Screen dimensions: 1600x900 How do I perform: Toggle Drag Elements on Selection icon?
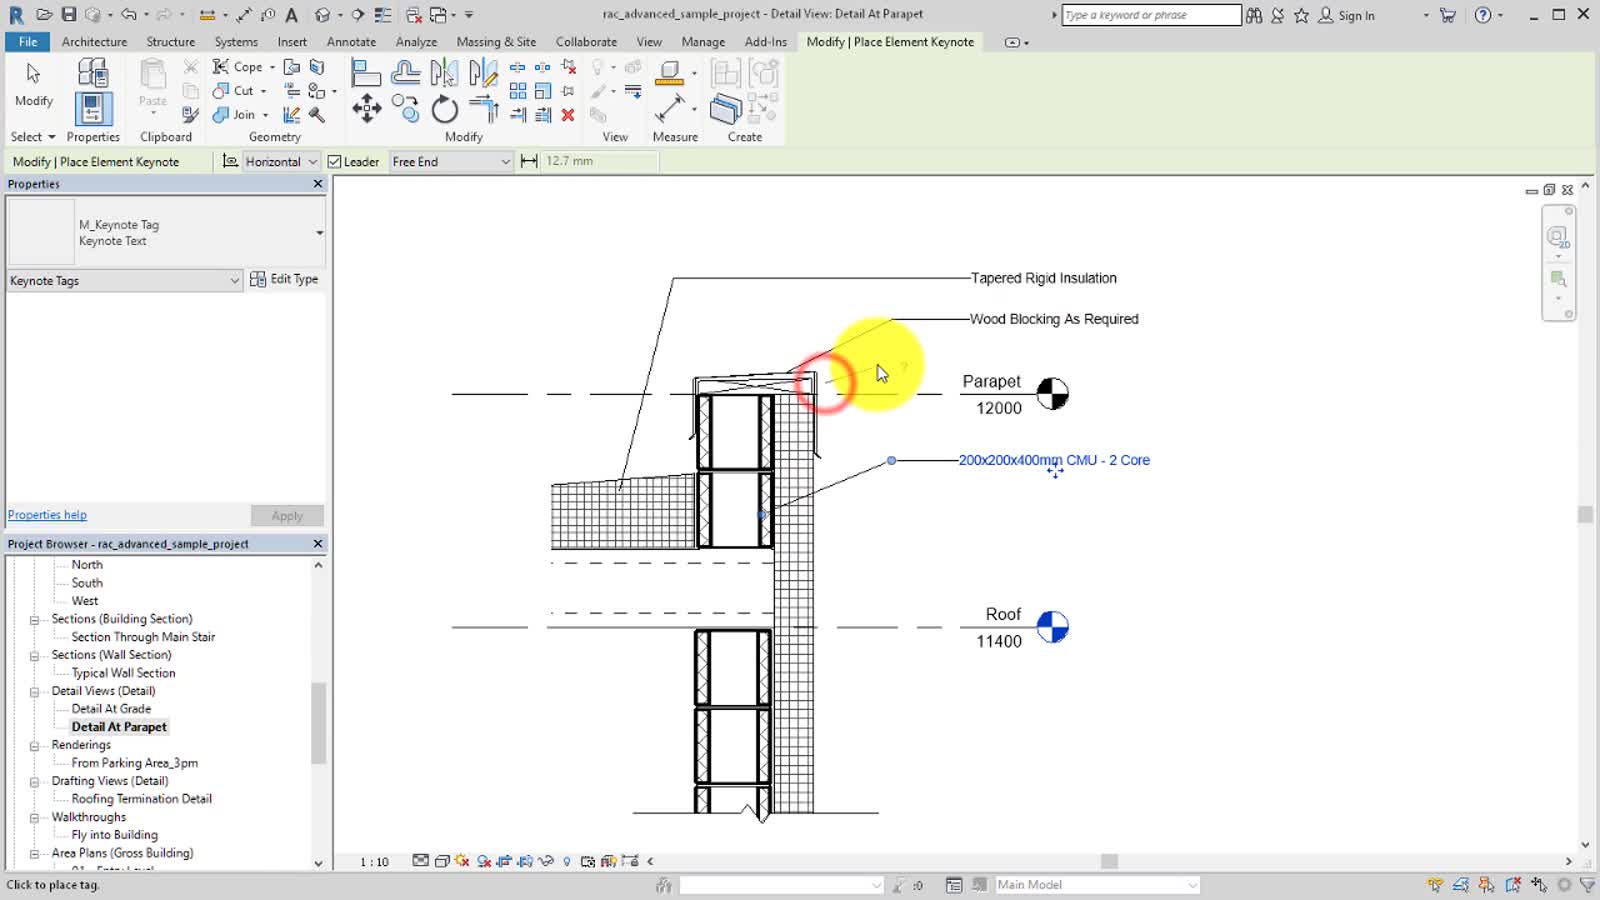[x=1539, y=884]
